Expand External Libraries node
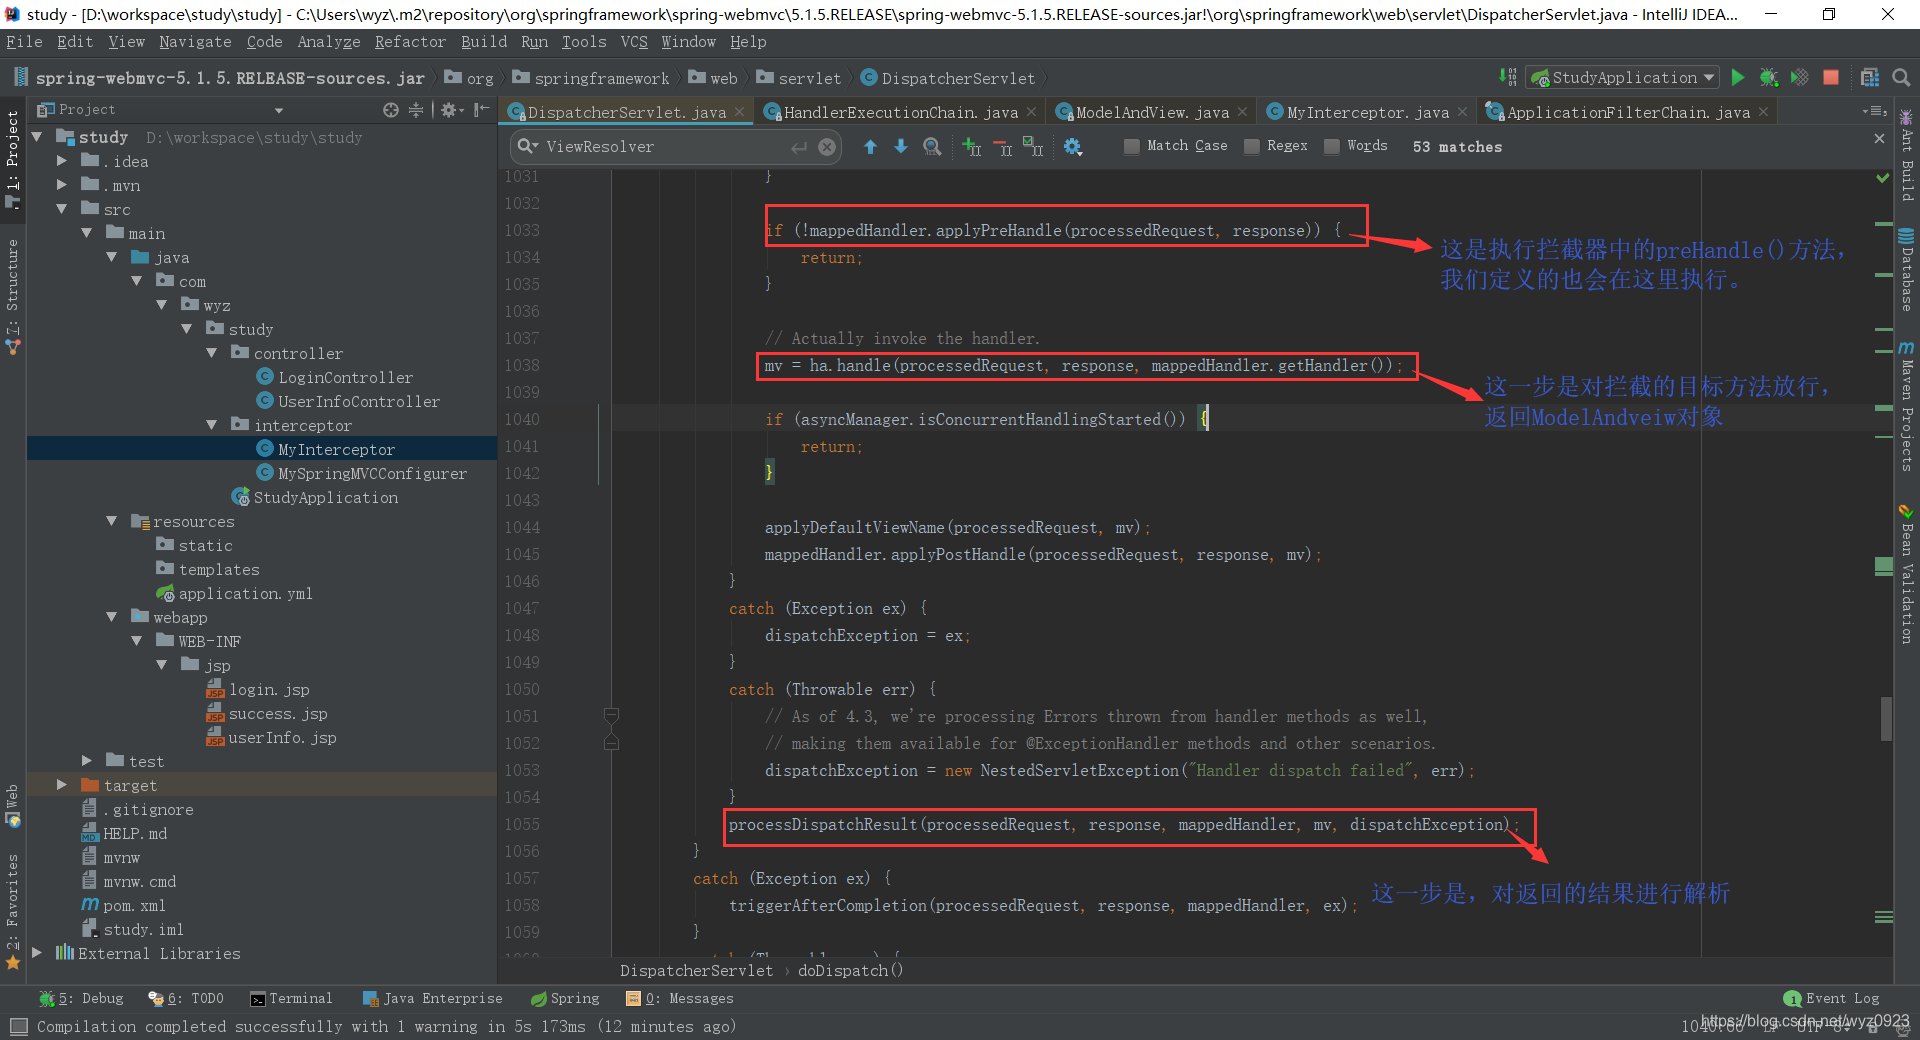Screen dimensions: 1920x1040 pyautogui.click(x=37, y=953)
